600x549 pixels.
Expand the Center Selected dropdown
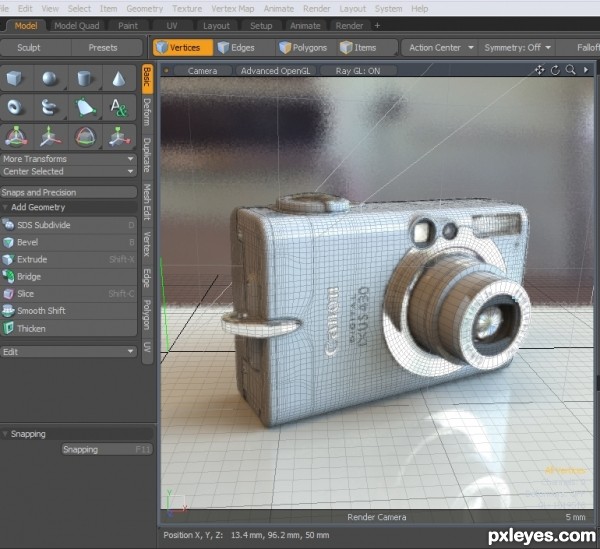tap(68, 171)
